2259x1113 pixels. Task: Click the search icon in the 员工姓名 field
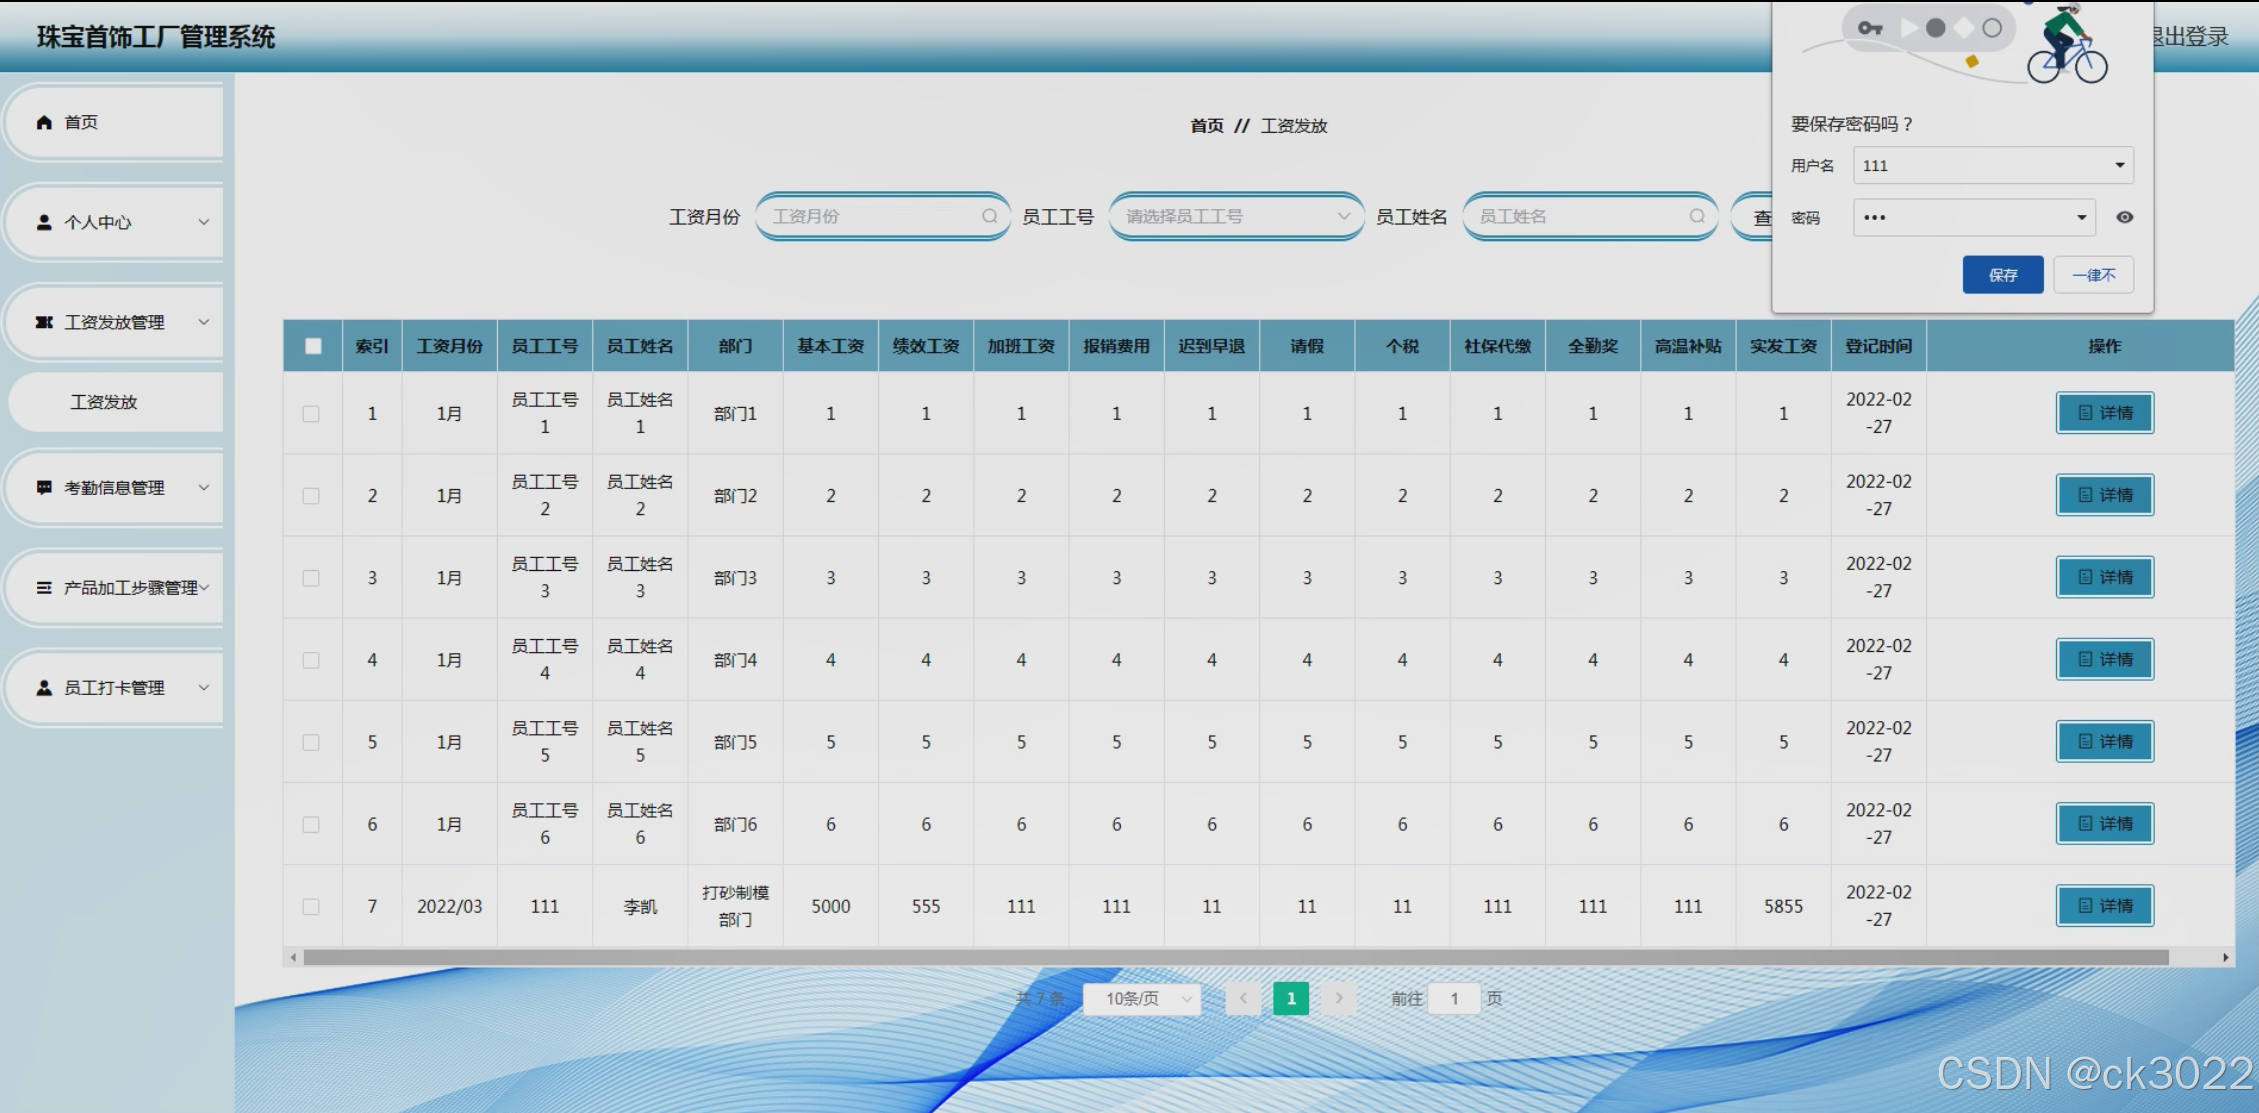tap(1696, 216)
